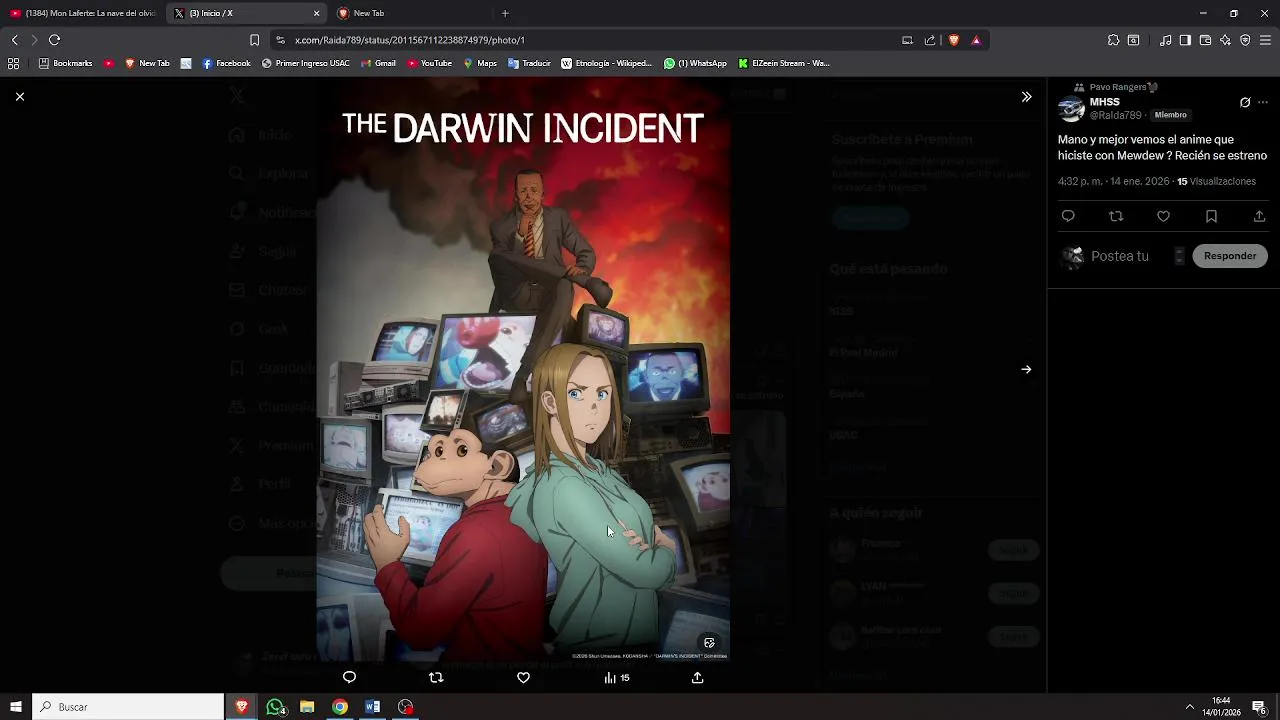The image size is (1280, 720).
Task: Bookmark this page icon in address bar
Action: [254, 40]
